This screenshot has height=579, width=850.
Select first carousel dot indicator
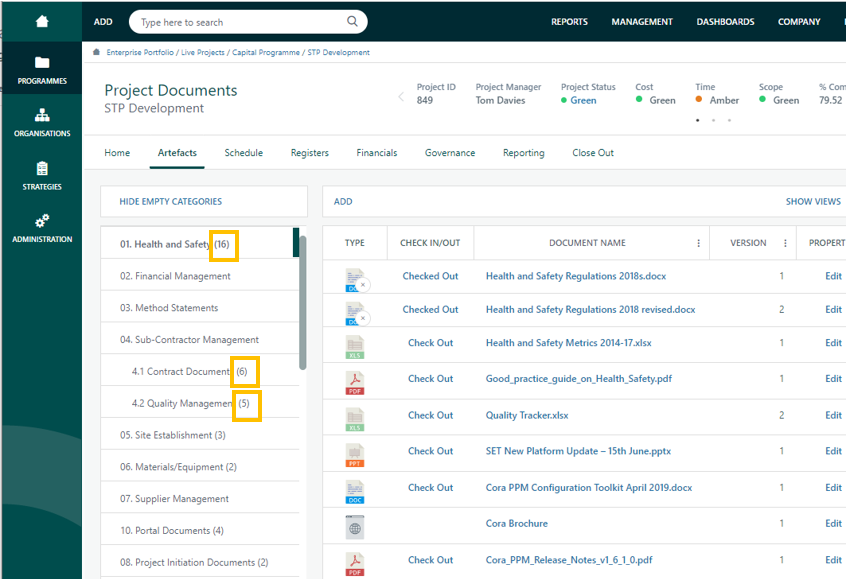click(x=698, y=120)
